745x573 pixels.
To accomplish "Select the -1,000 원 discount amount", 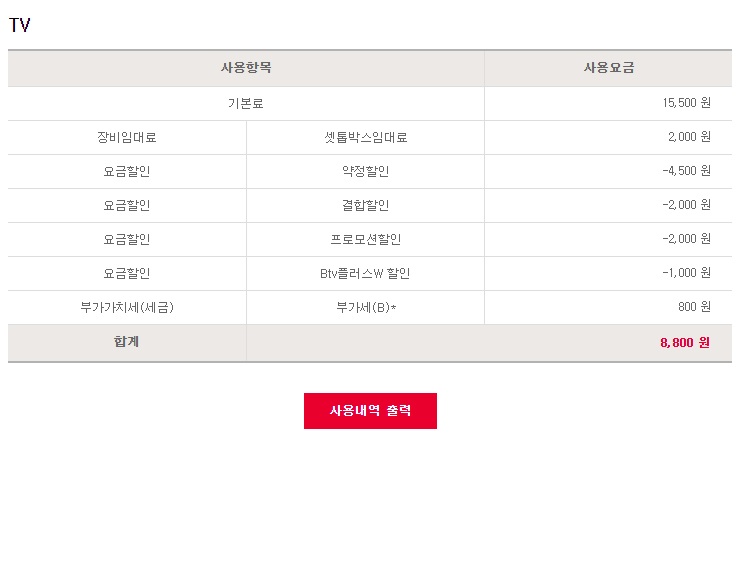I will [x=685, y=273].
